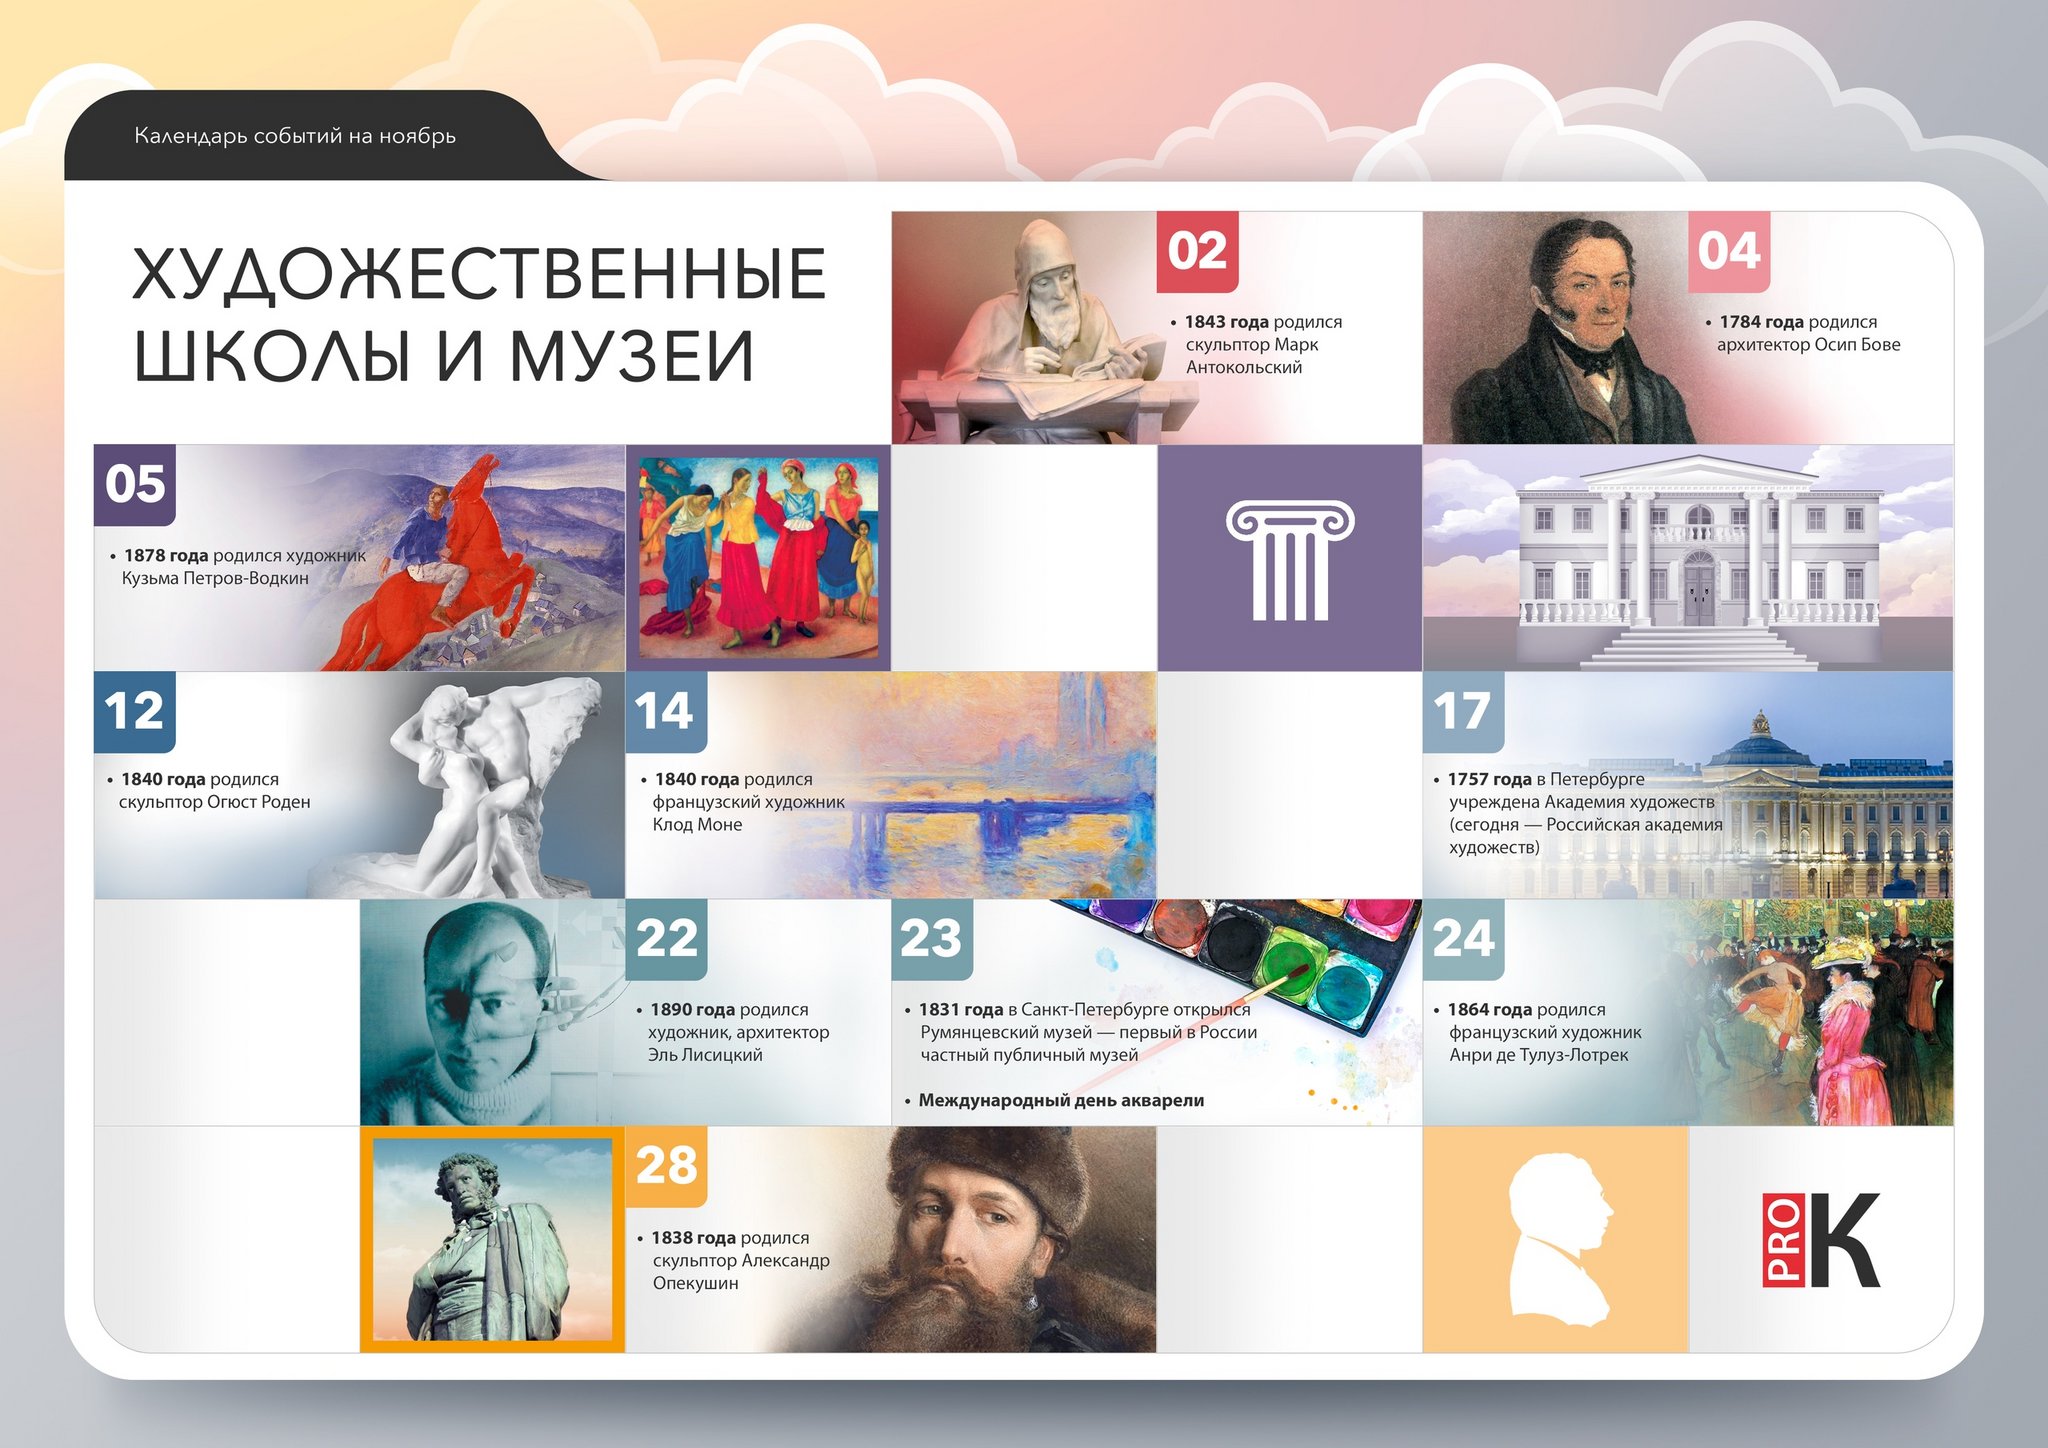The width and height of the screenshot is (2048, 1448).
Task: Click the header Календарь событий на ноябрь
Action: point(295,134)
